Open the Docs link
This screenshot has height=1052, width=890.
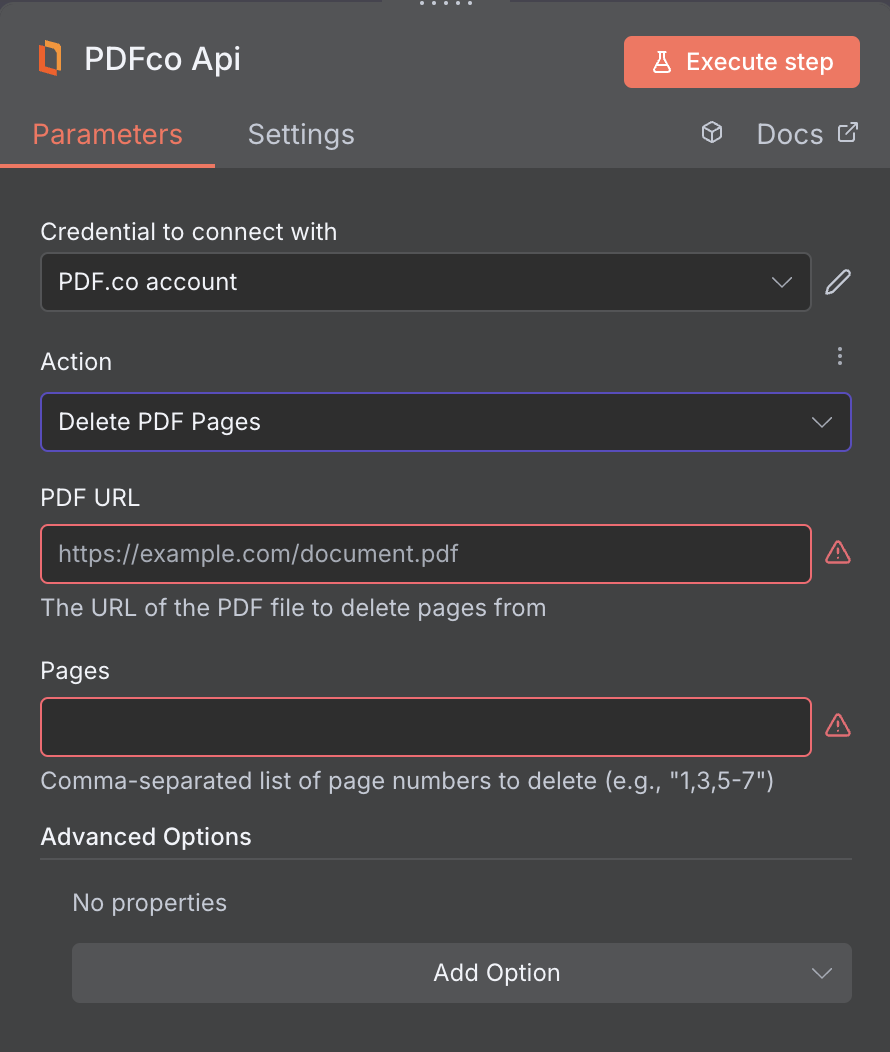click(789, 133)
